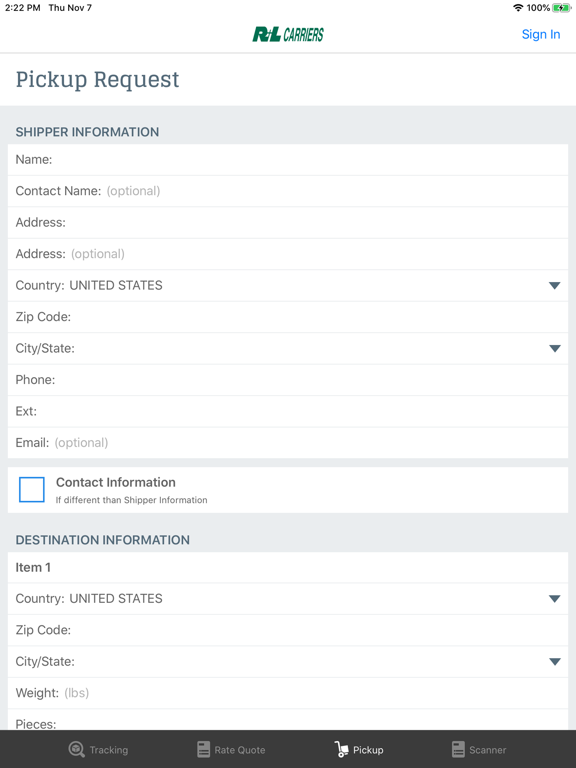Open the Scanner tab
Viewport: 576px width, 768px height.
coord(479,749)
